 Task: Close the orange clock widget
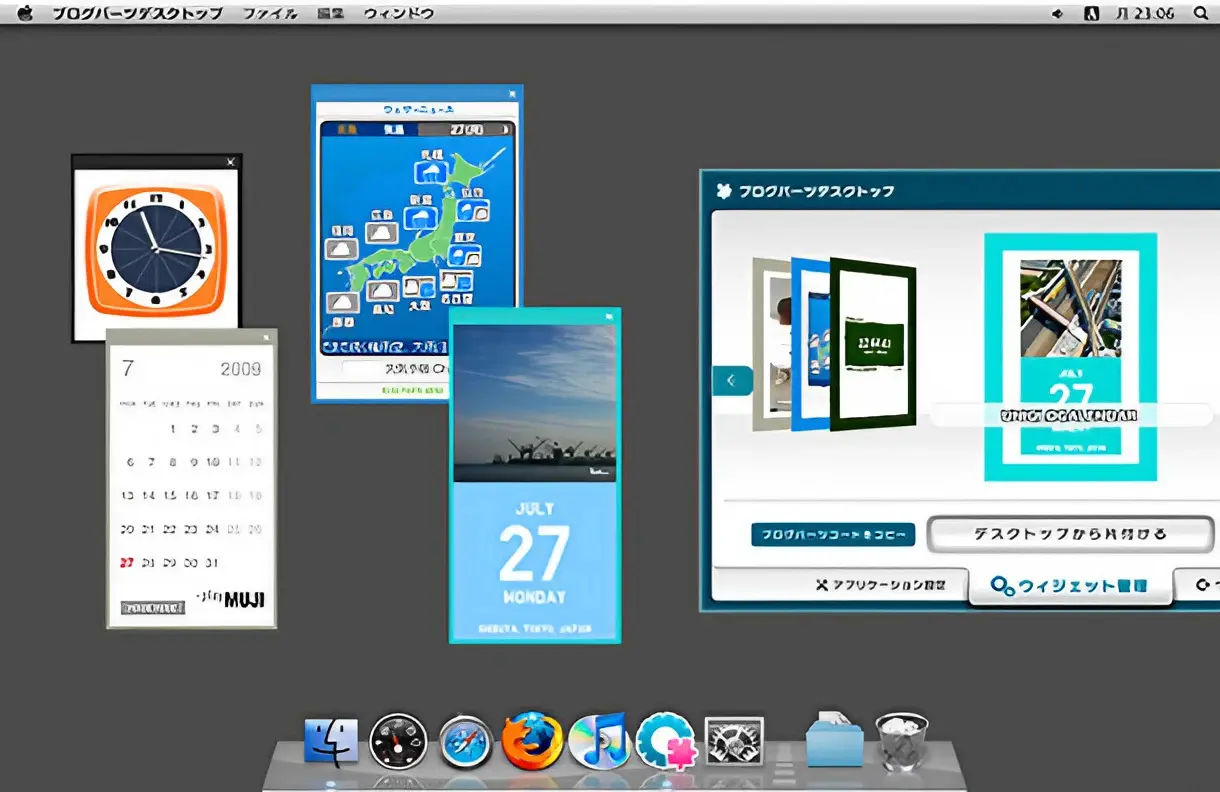pos(231,162)
